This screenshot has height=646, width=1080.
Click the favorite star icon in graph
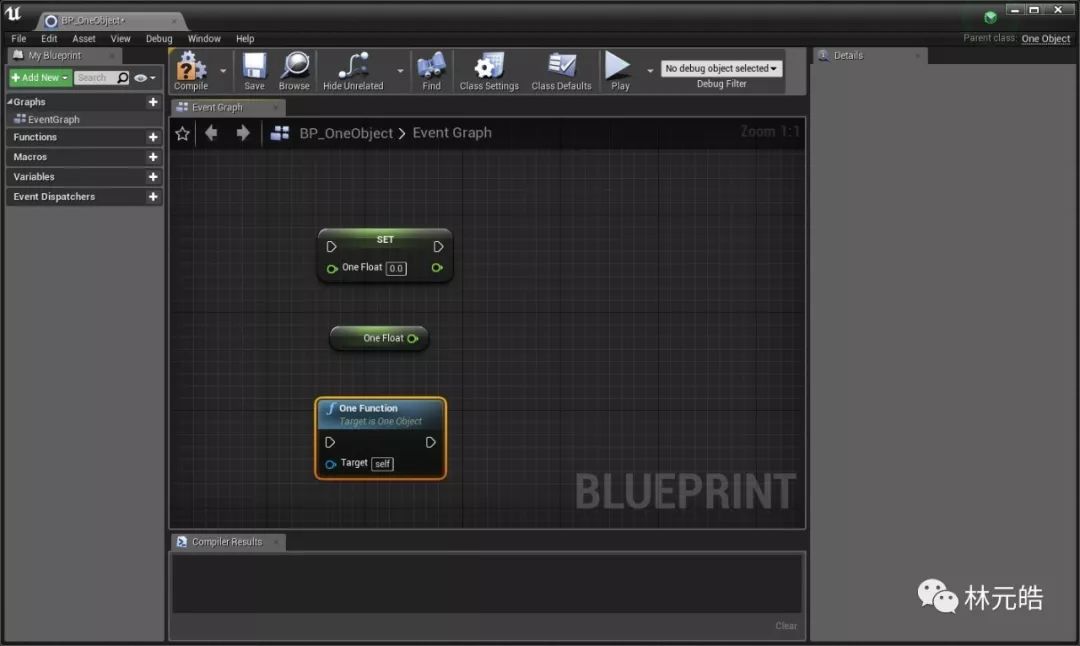coord(182,133)
